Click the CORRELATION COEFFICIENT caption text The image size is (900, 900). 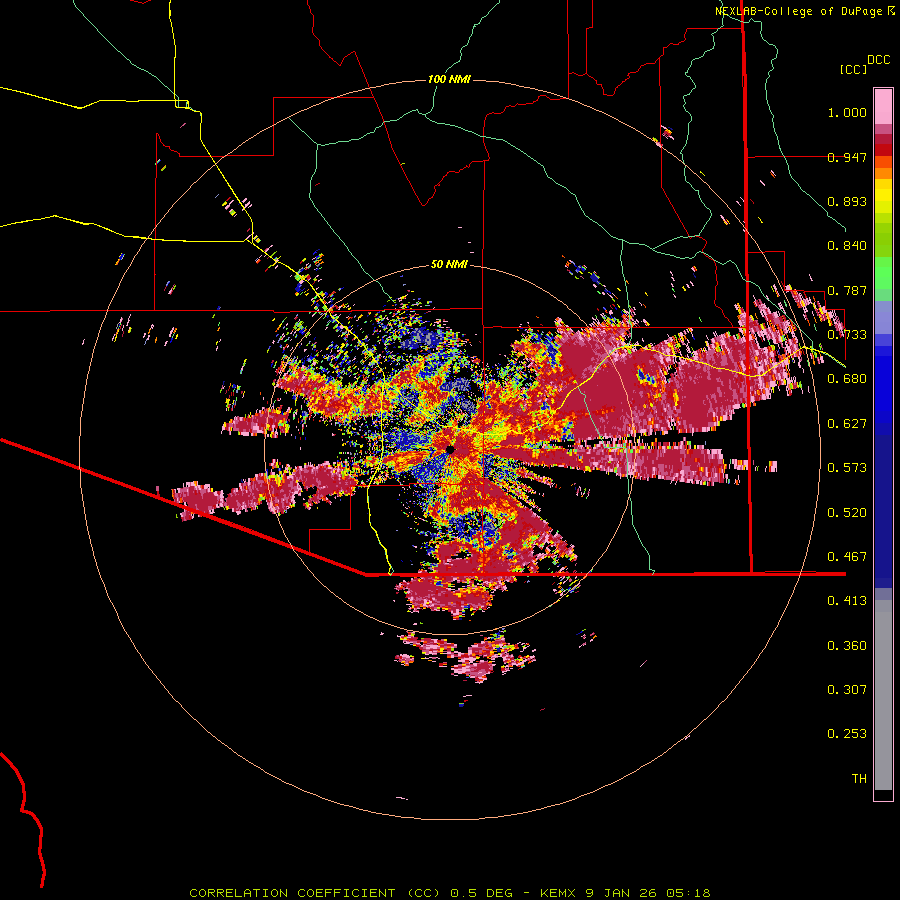292,893
